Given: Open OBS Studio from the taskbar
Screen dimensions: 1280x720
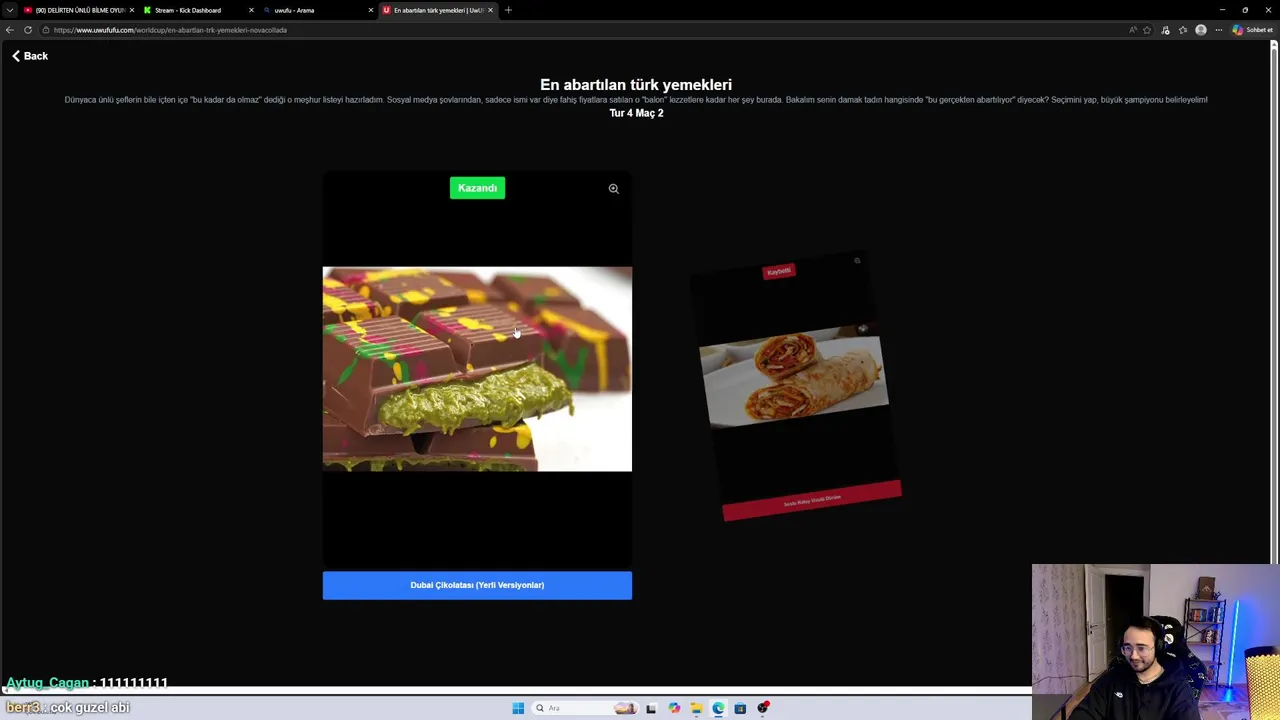Looking at the screenshot, I should pos(763,708).
